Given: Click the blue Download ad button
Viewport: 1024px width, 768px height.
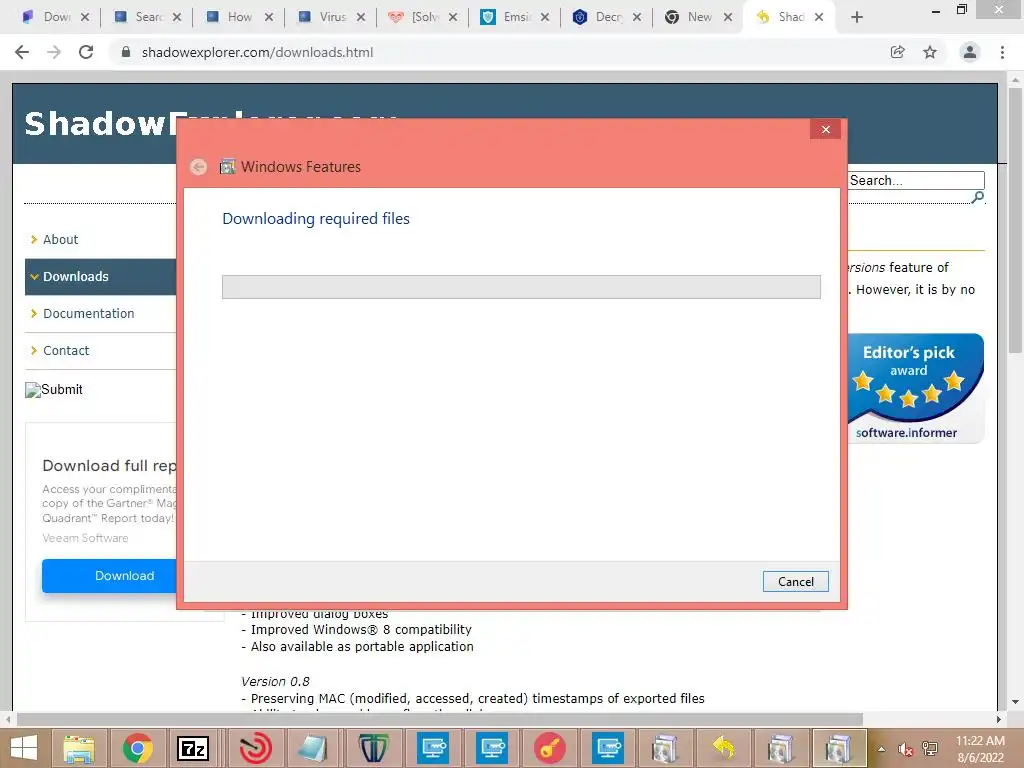Looking at the screenshot, I should (x=109, y=576).
